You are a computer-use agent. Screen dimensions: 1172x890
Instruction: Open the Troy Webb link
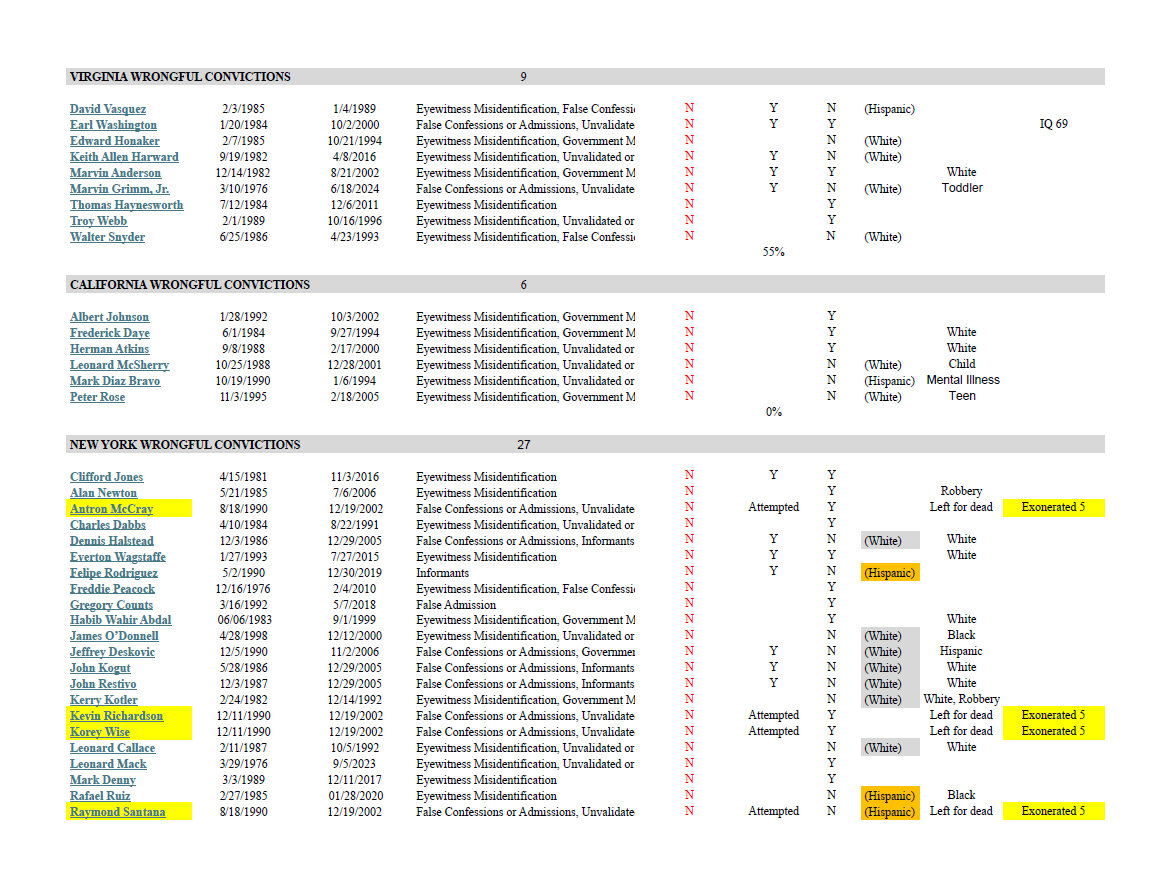[99, 221]
